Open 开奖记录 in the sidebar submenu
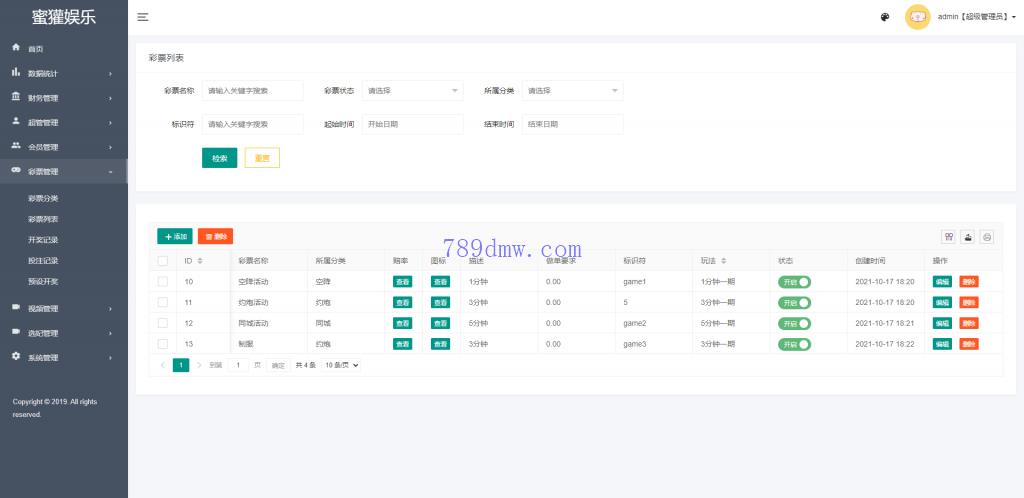The image size is (1024, 498). (43, 240)
